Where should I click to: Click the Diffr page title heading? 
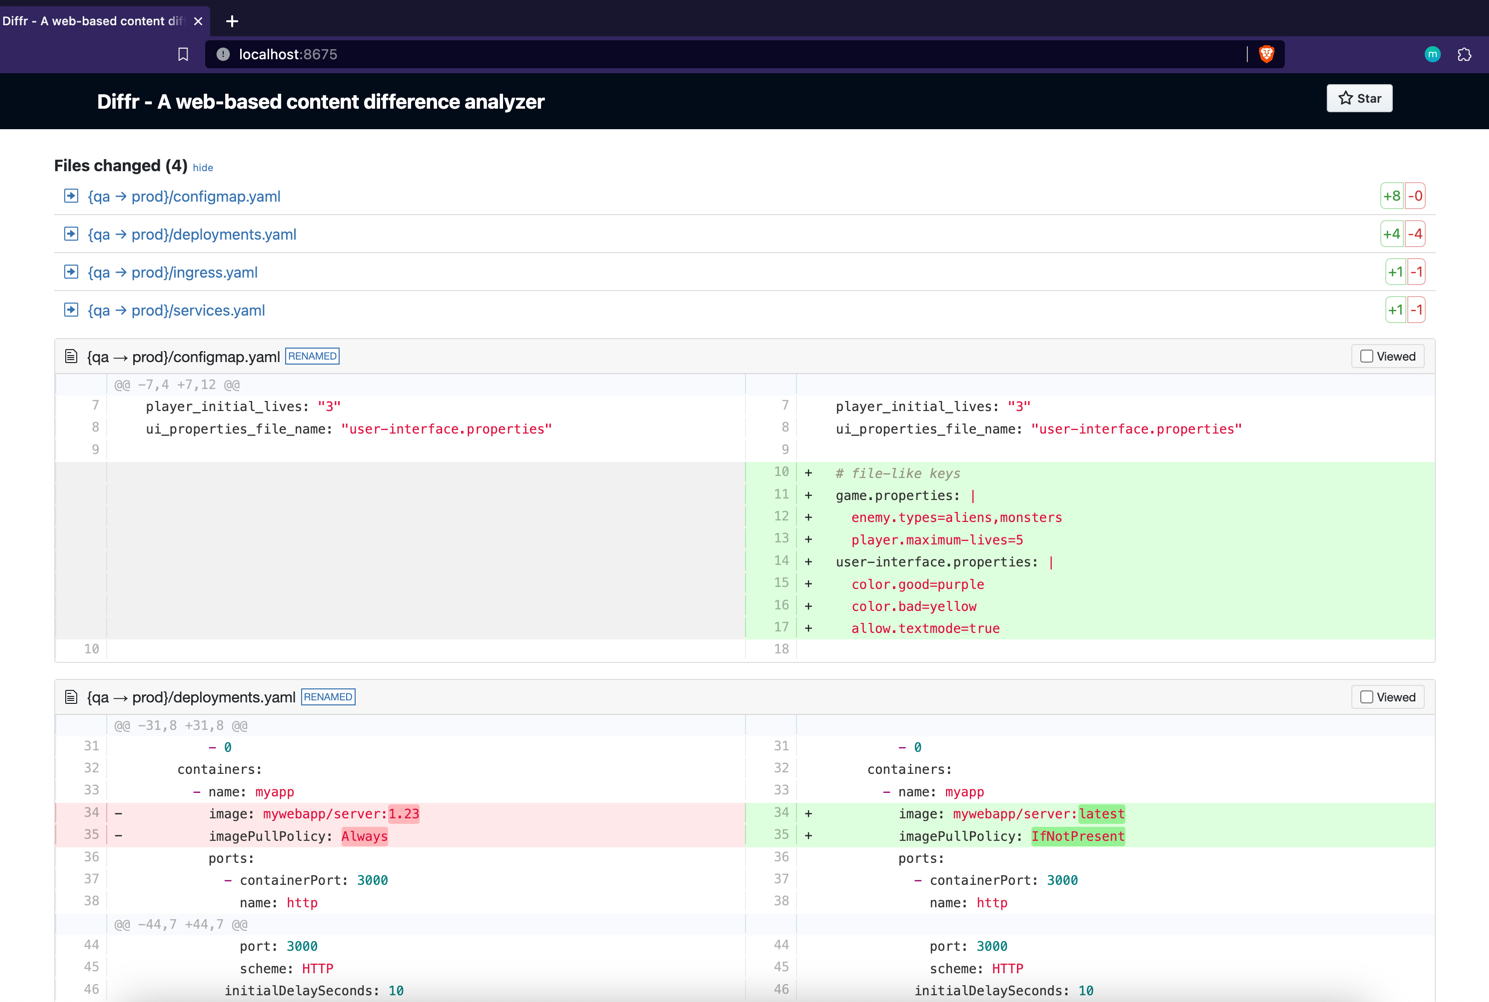pyautogui.click(x=321, y=102)
